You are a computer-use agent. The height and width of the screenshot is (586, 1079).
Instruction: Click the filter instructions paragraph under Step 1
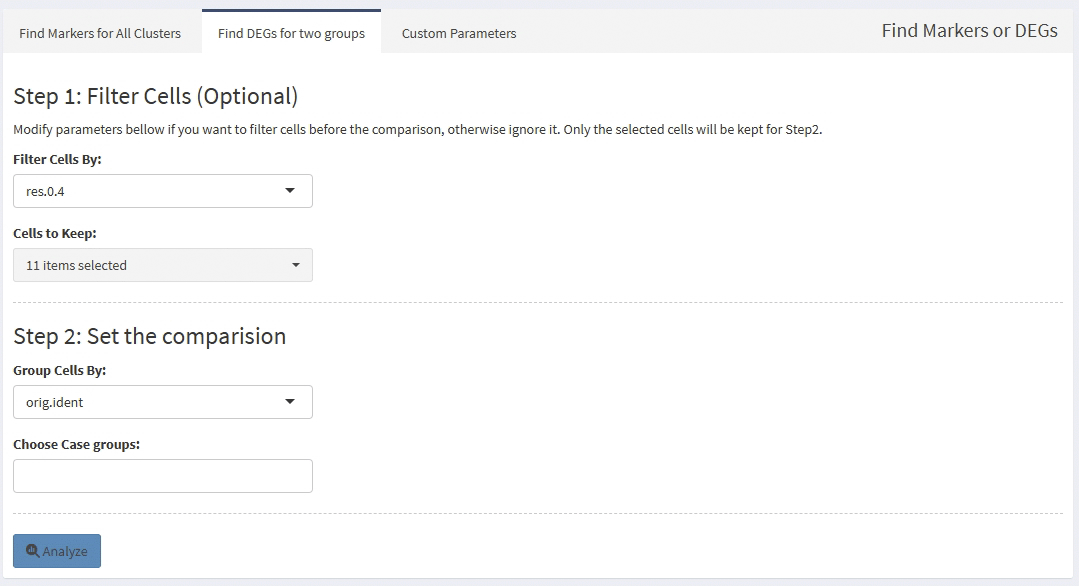tap(417, 130)
